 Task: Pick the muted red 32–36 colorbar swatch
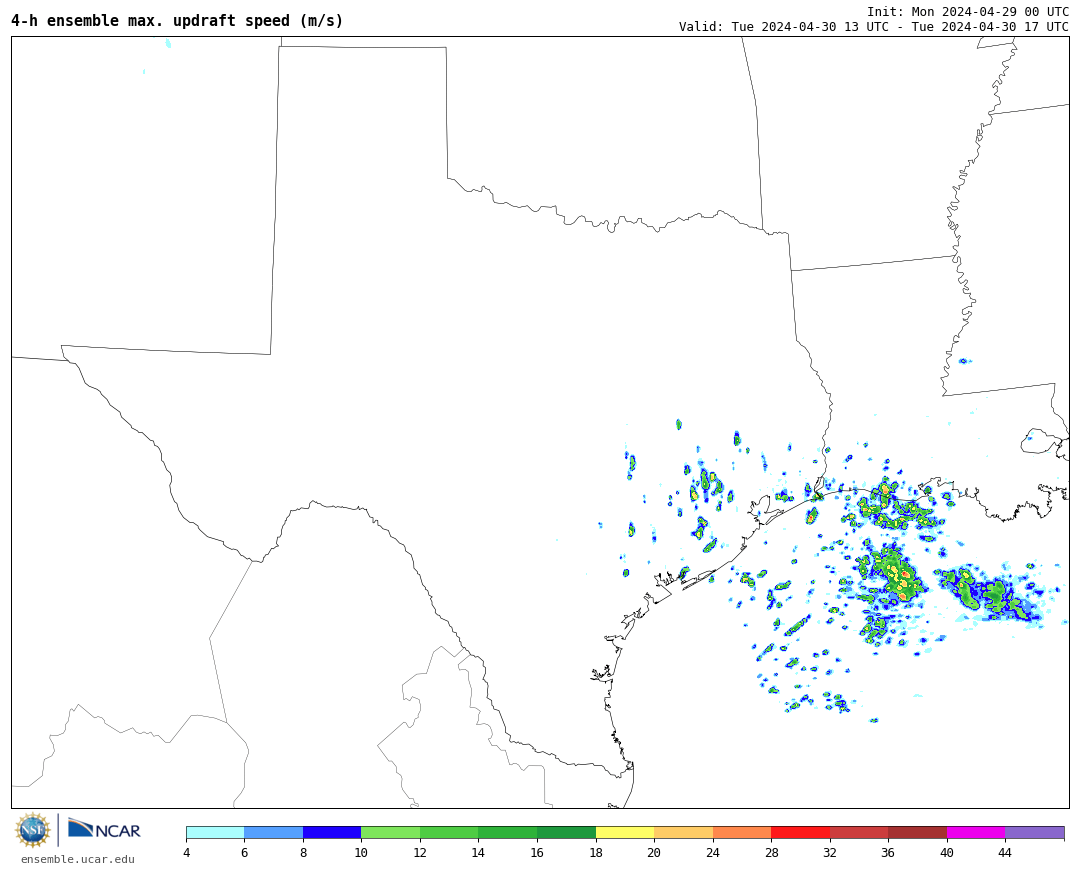(x=859, y=832)
